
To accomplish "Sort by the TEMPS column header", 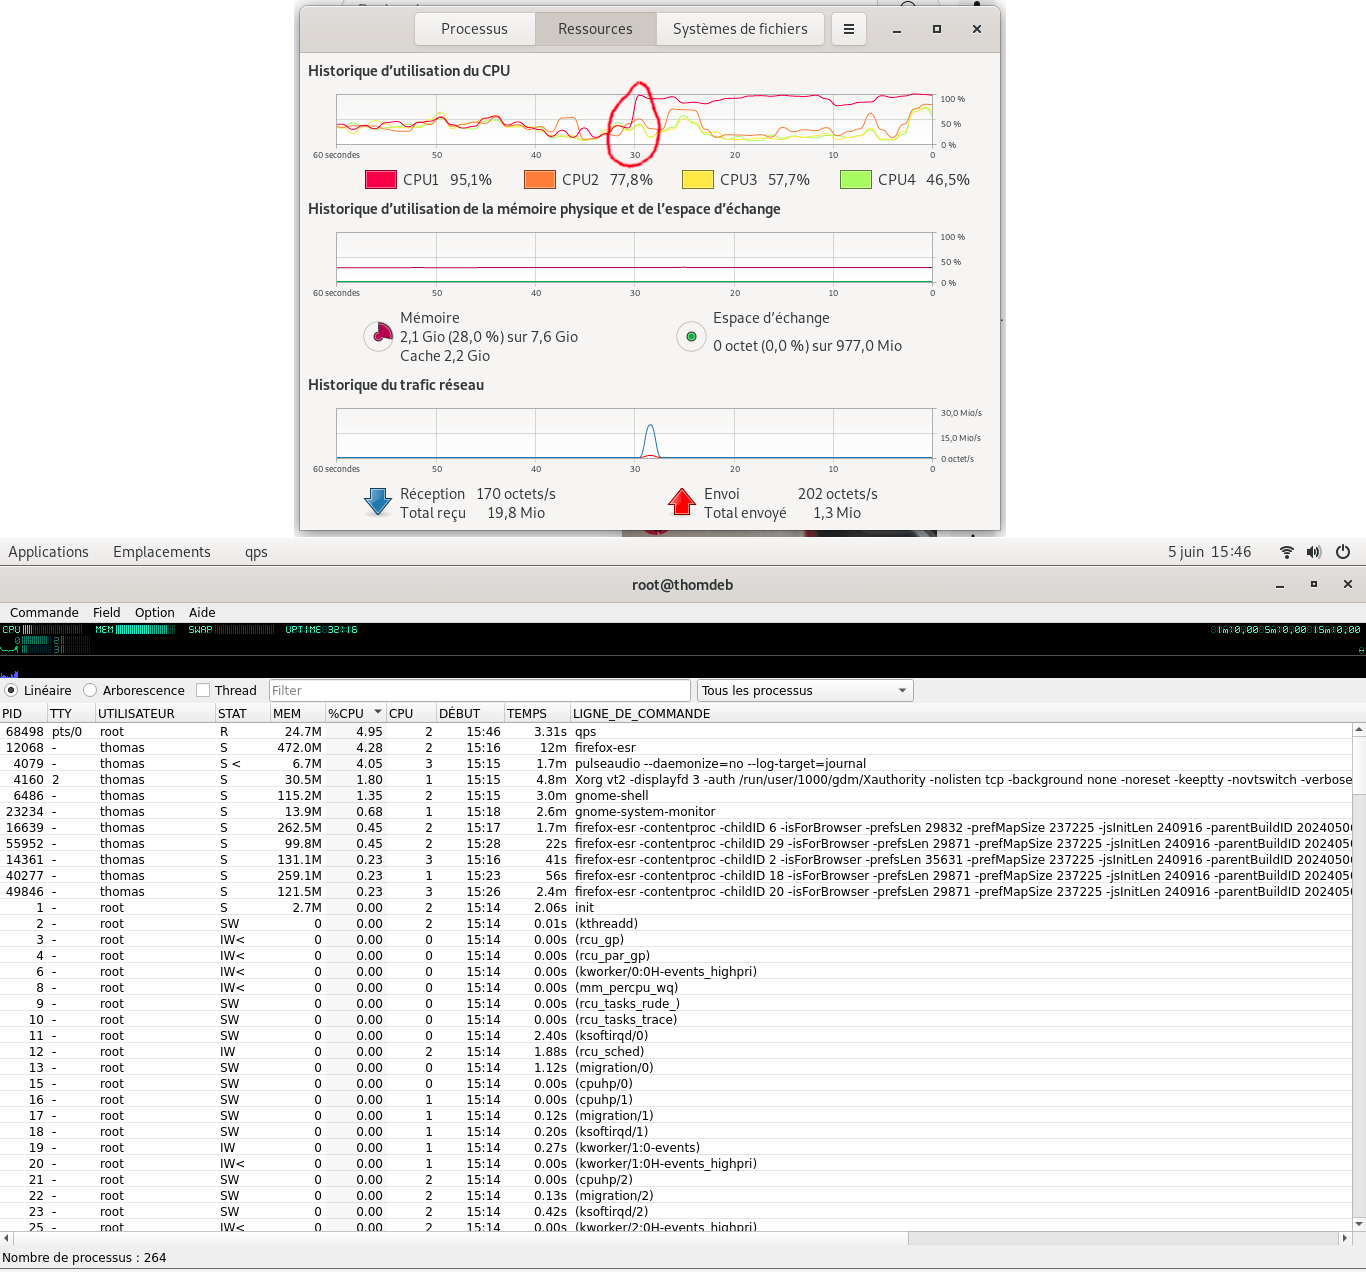I will coord(537,714).
